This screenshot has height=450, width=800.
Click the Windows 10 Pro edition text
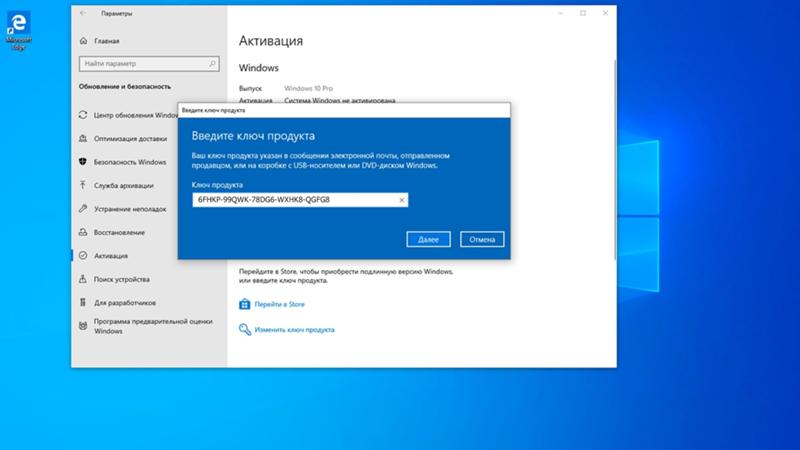point(308,88)
